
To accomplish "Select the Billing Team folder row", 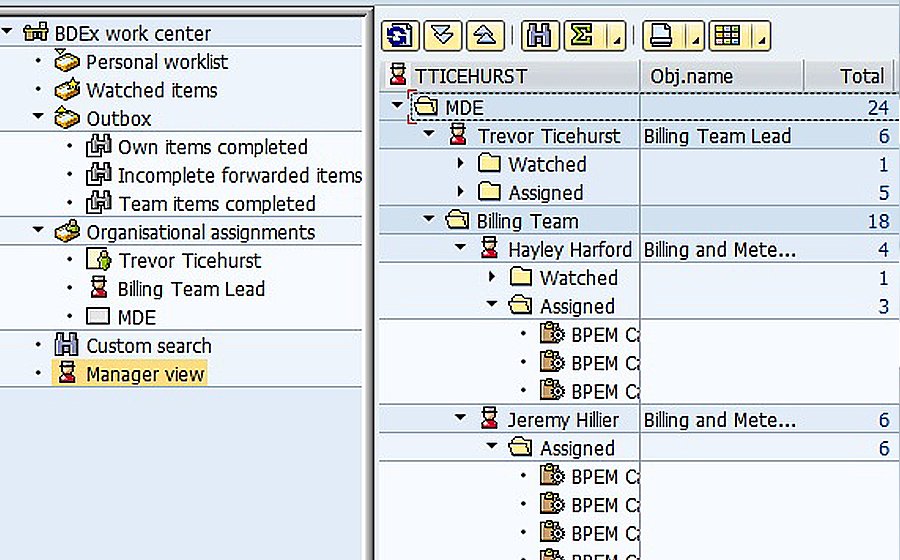I will (527, 221).
